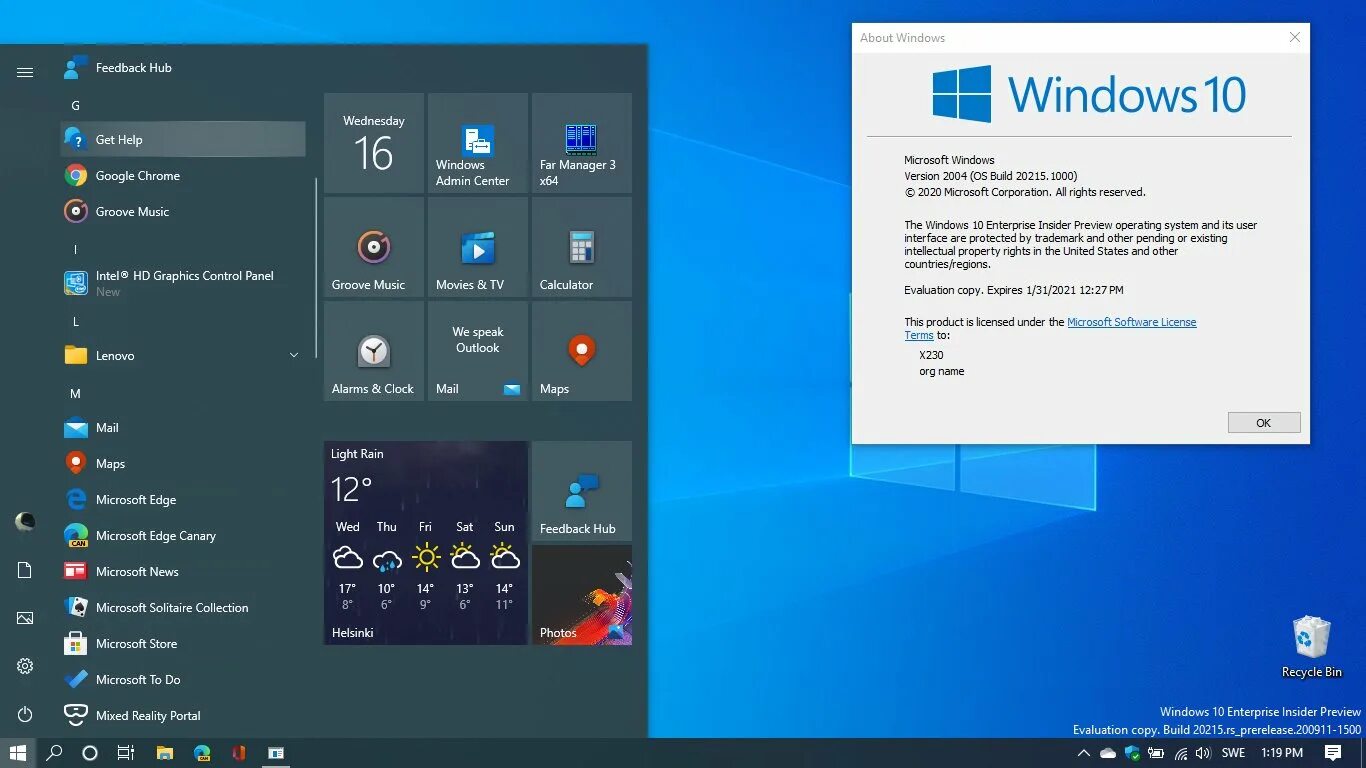Open the Feedback Hub tile

click(x=582, y=491)
